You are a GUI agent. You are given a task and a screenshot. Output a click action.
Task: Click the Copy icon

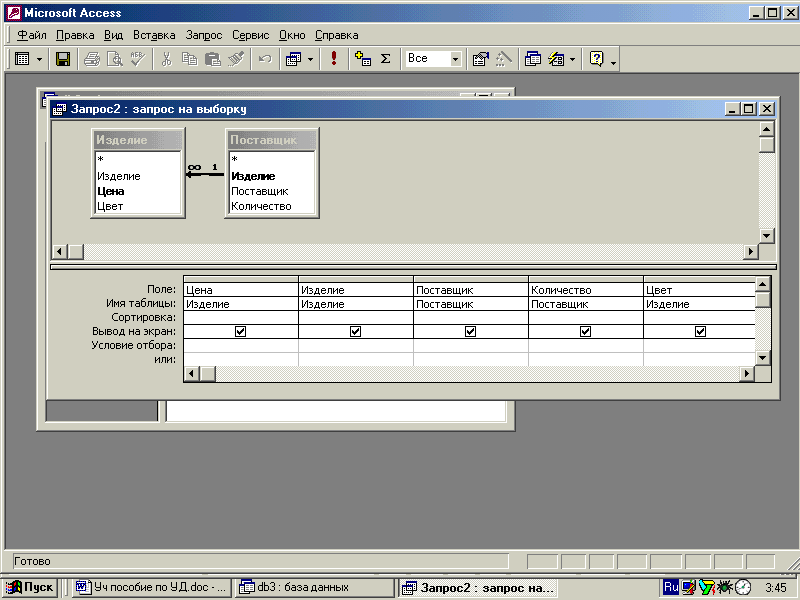point(189,59)
